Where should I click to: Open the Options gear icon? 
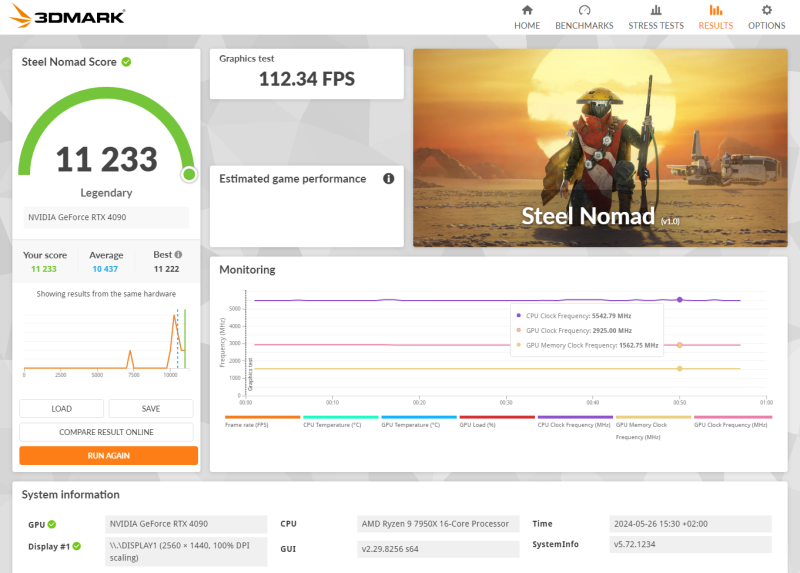coord(767,10)
